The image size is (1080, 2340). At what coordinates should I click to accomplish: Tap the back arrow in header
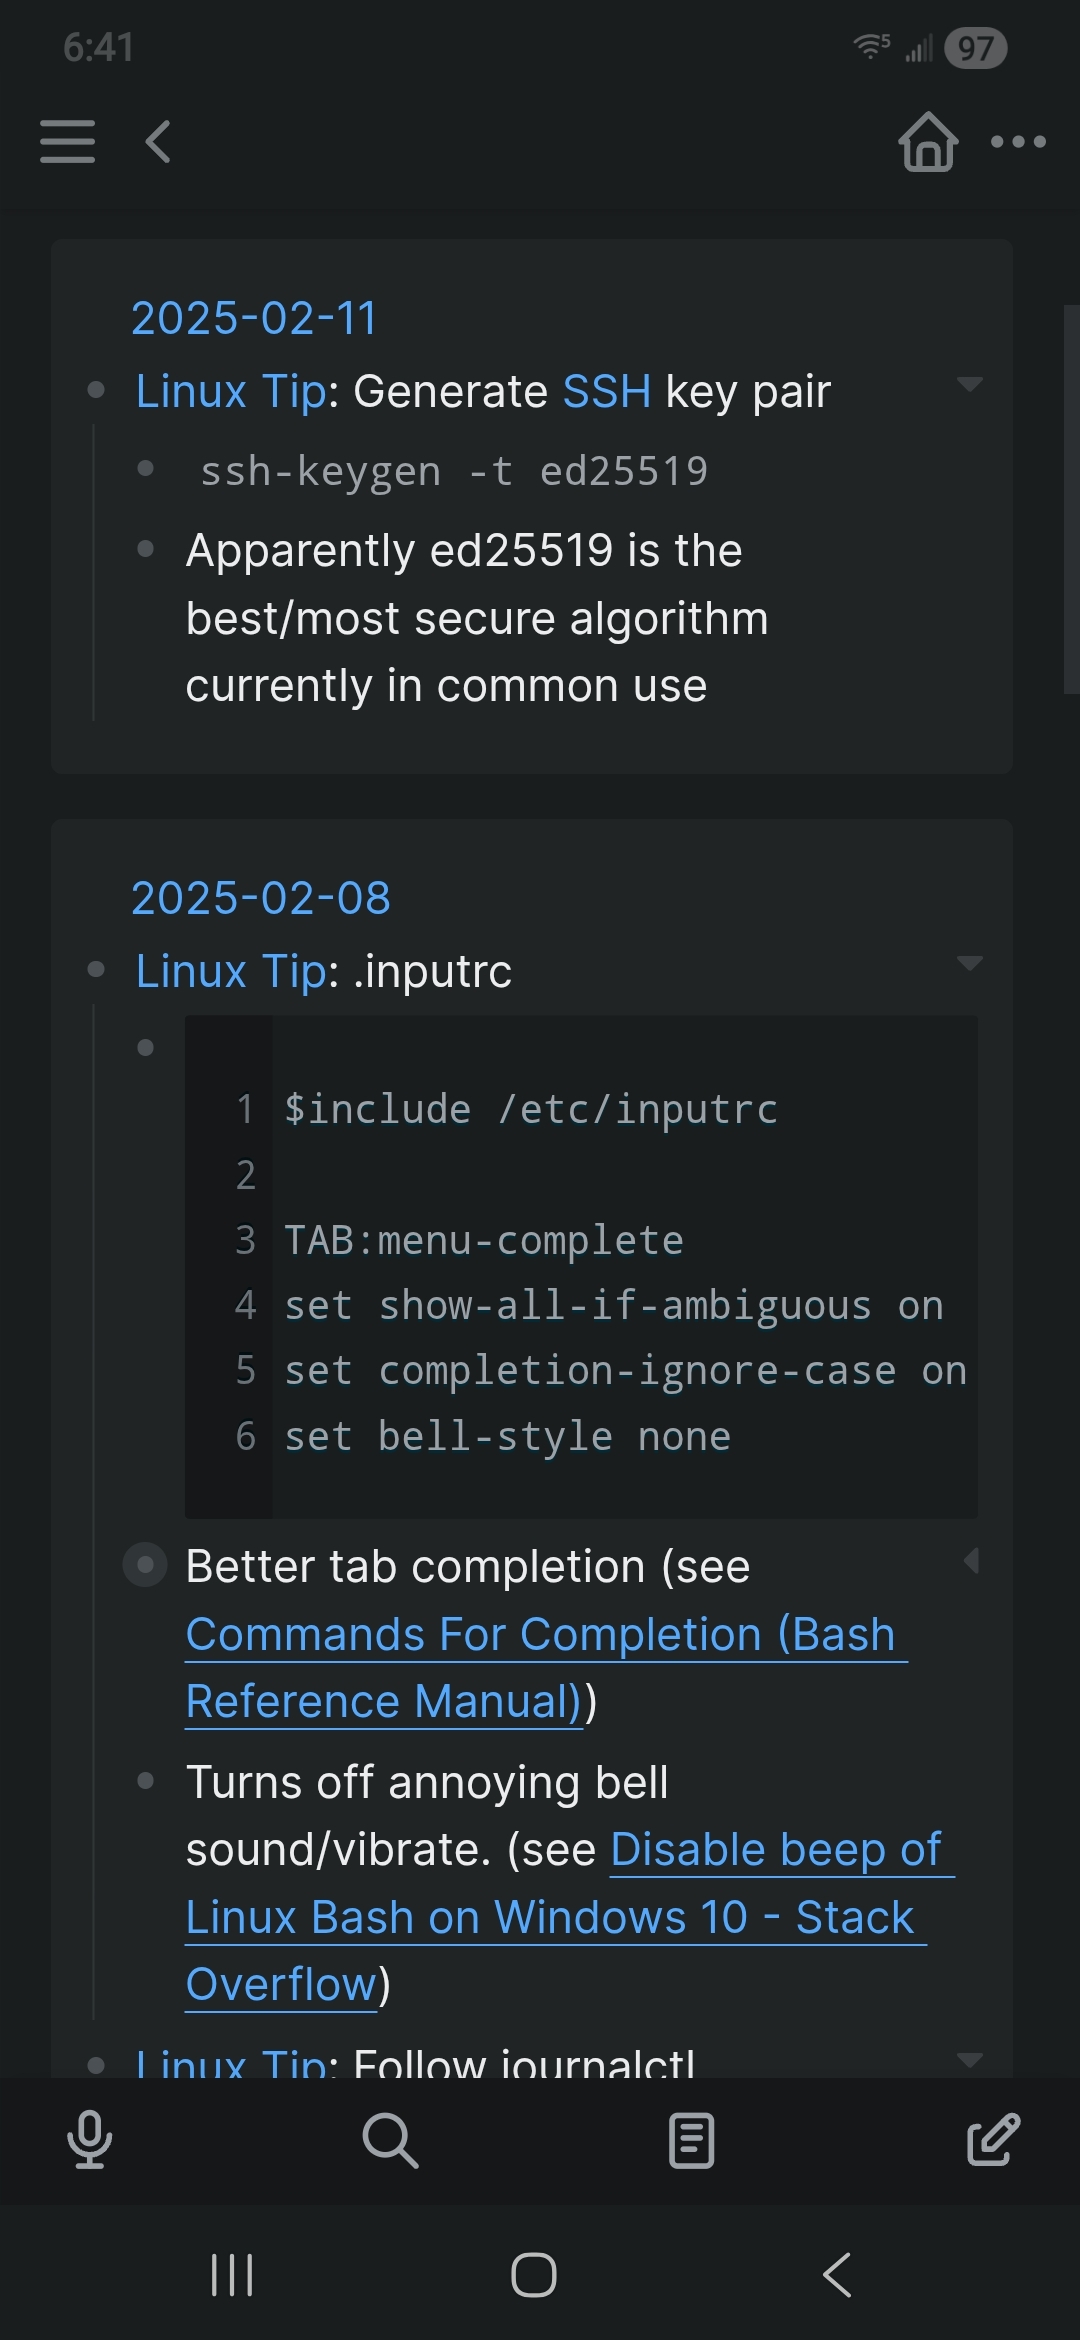point(158,141)
